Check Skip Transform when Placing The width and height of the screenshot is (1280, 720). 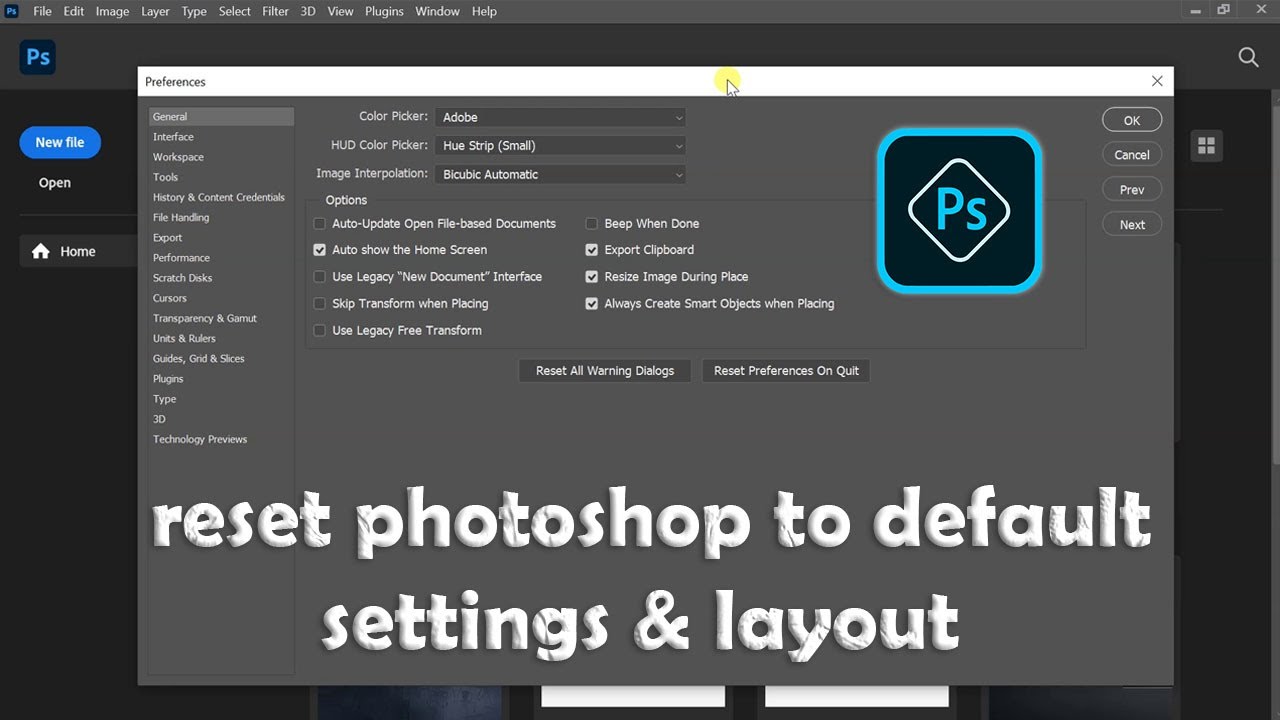point(320,304)
